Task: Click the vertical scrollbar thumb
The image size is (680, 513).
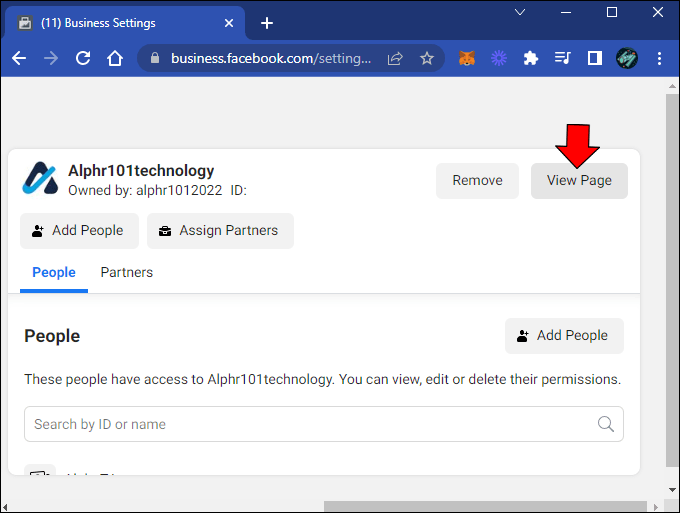Action: point(672,280)
